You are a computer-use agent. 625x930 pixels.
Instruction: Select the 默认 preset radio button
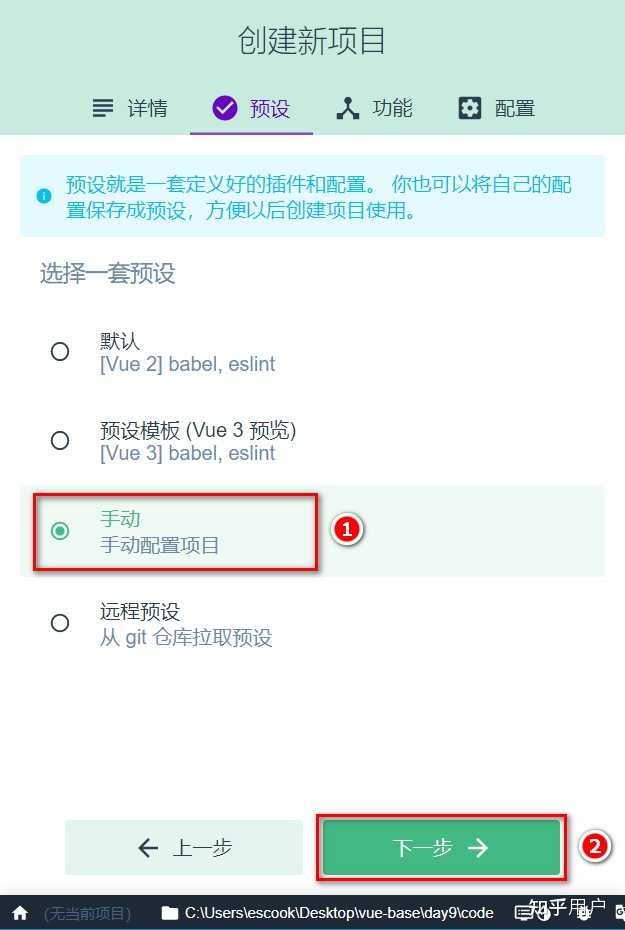tap(60, 351)
